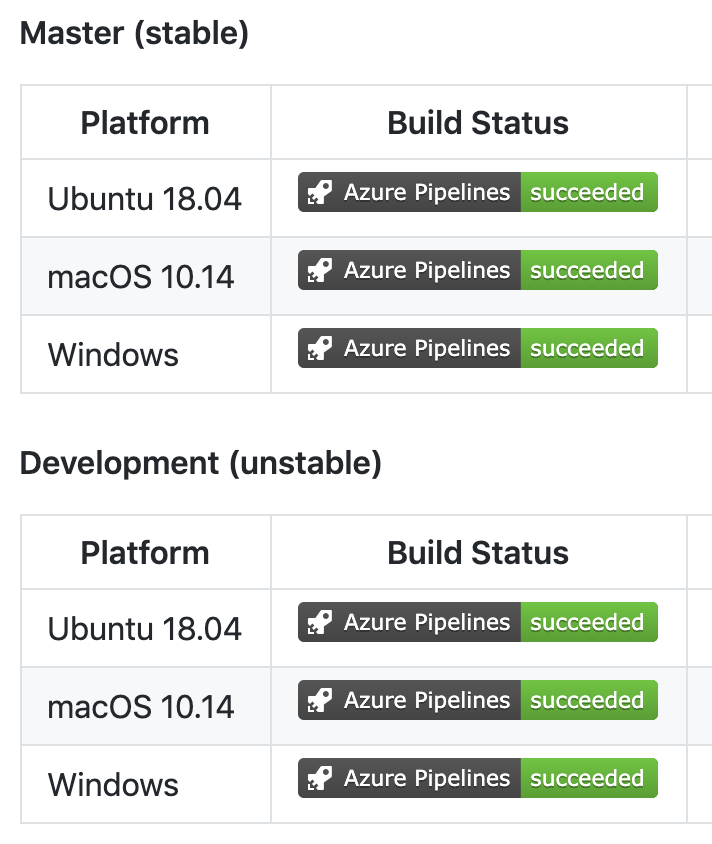Image resolution: width=712 pixels, height=844 pixels.
Task: Click Azure Pipelines label in Master Ubuntu row
Action: 427,193
